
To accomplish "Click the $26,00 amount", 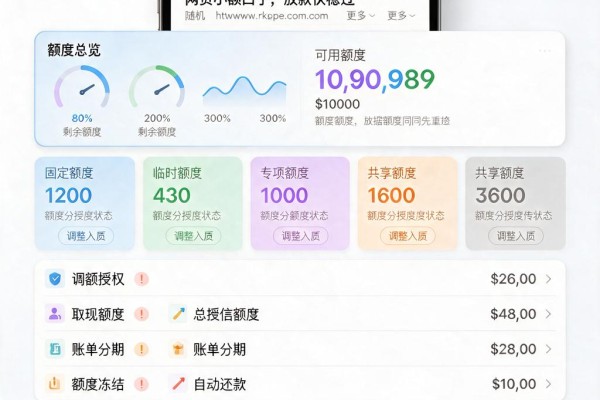I will click(513, 279).
